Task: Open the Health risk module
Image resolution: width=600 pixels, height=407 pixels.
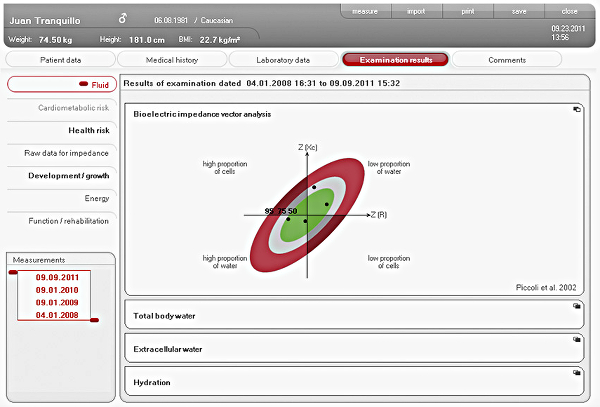Action: 62,130
